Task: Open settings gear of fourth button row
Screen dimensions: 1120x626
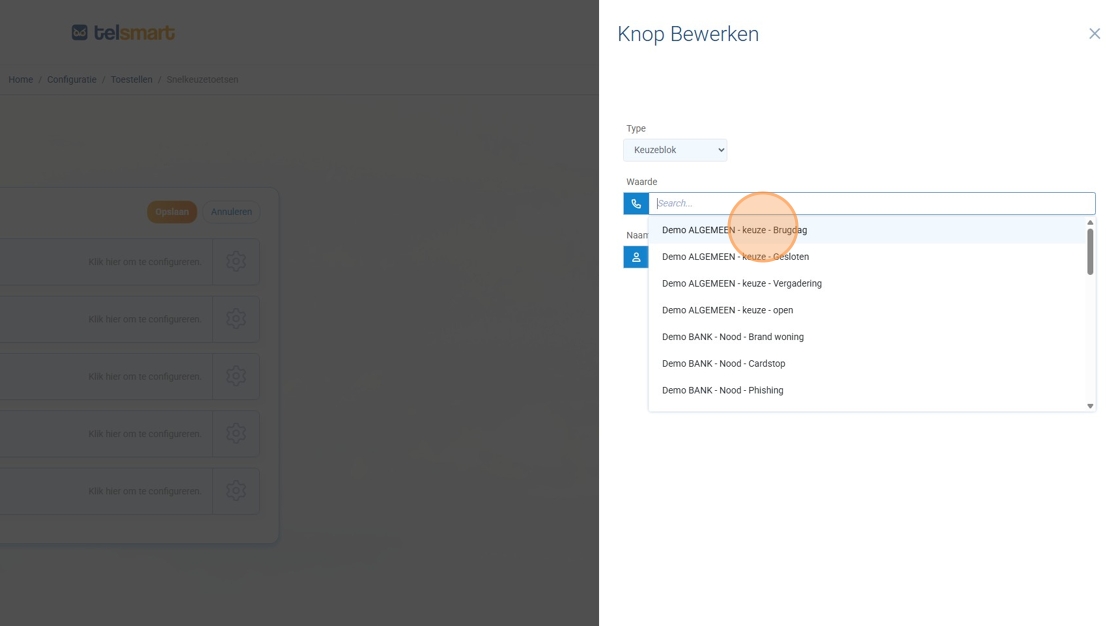Action: tap(236, 434)
